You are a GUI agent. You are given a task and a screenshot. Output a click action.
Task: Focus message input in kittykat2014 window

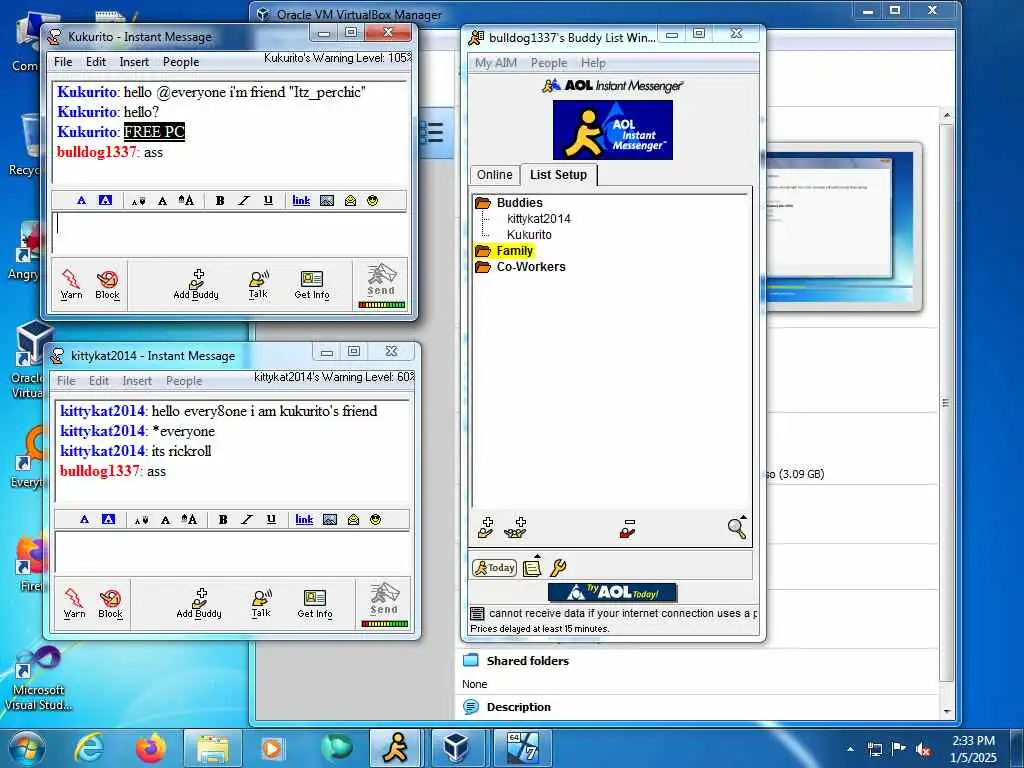232,552
